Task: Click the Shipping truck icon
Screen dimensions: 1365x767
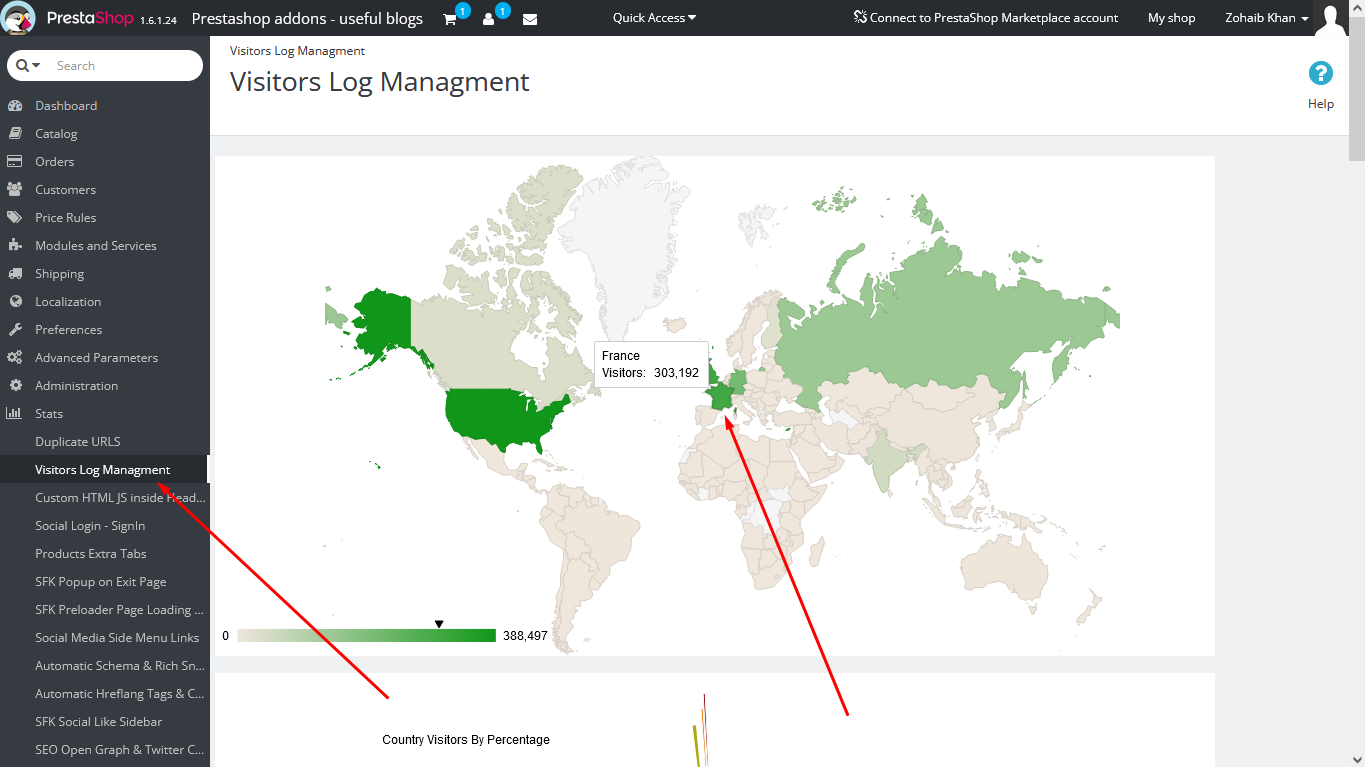Action: click(15, 273)
